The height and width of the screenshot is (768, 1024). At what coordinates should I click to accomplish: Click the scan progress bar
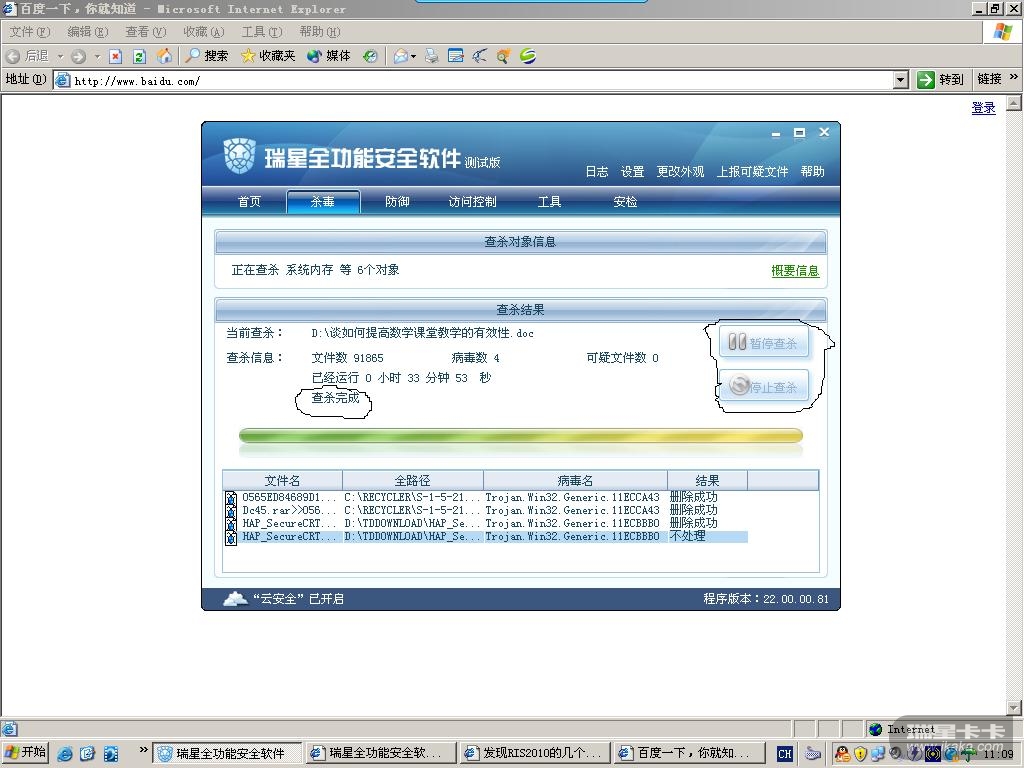pos(520,436)
